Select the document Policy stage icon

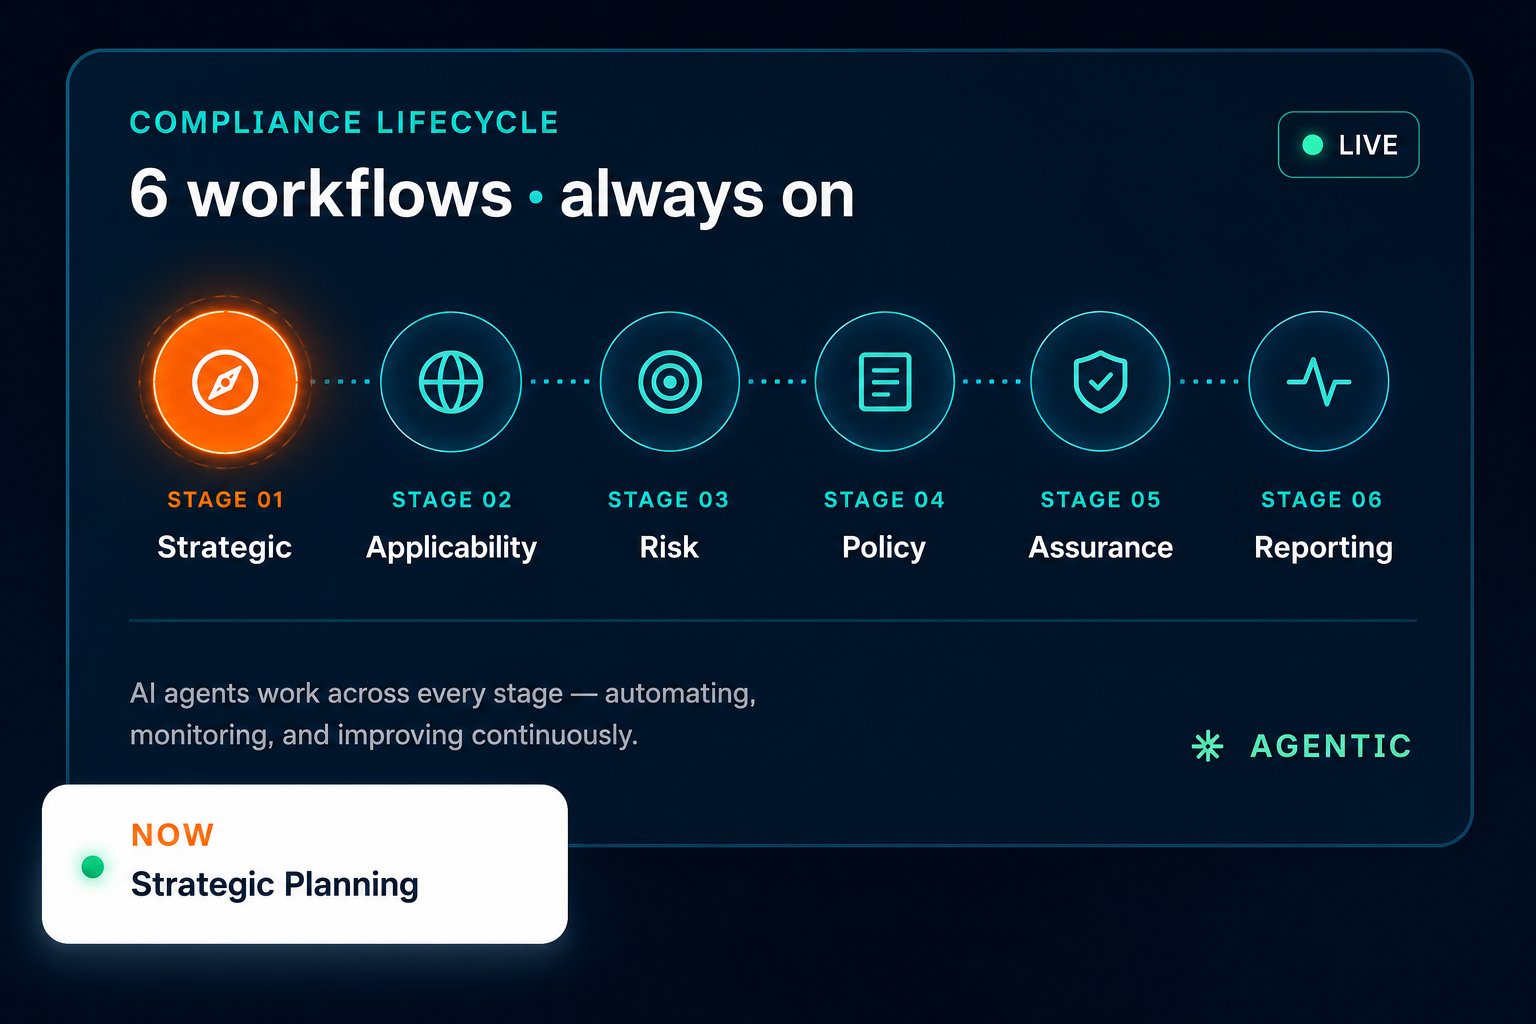pos(885,382)
